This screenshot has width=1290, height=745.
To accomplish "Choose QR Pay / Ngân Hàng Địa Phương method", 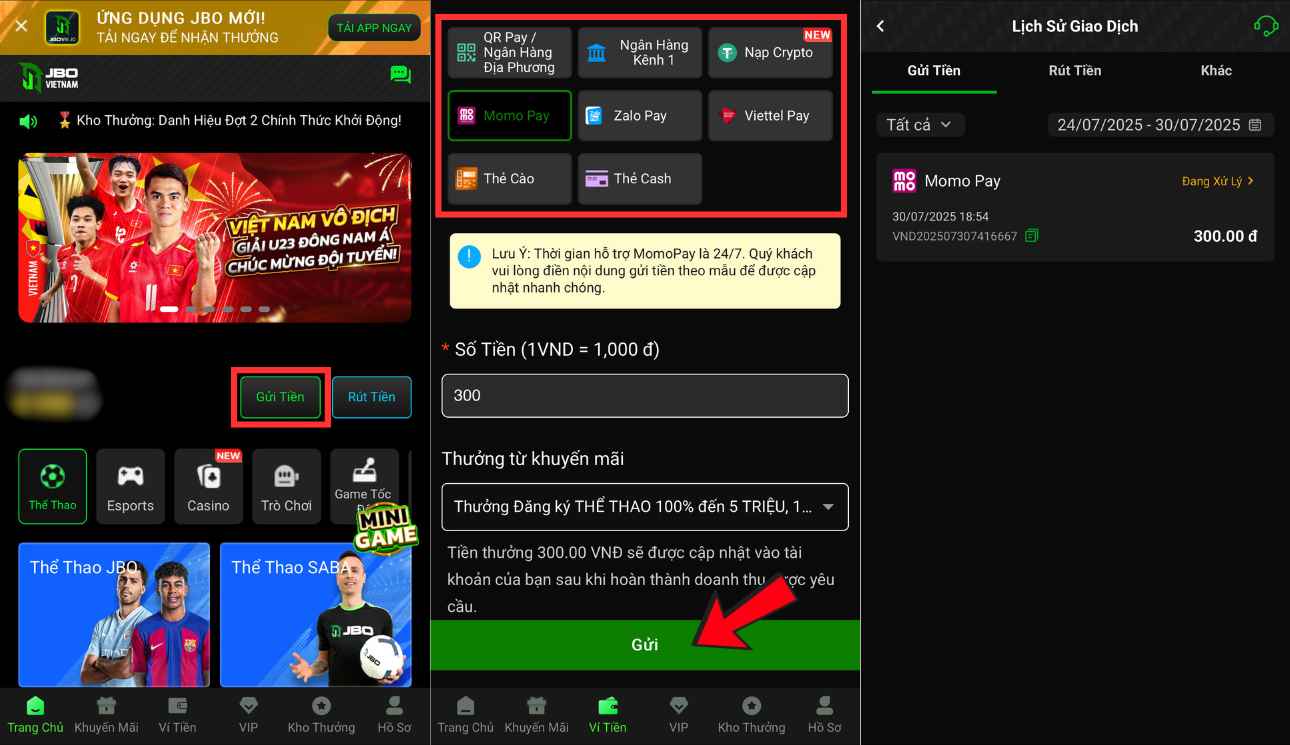I will coord(510,53).
